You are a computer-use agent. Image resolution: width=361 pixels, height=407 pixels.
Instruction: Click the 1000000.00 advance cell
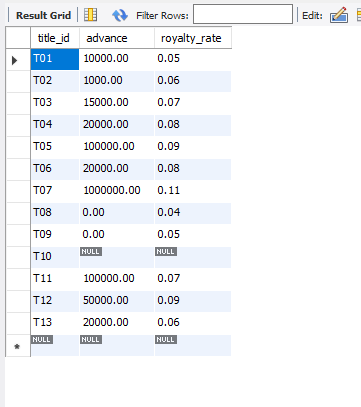[117, 191]
